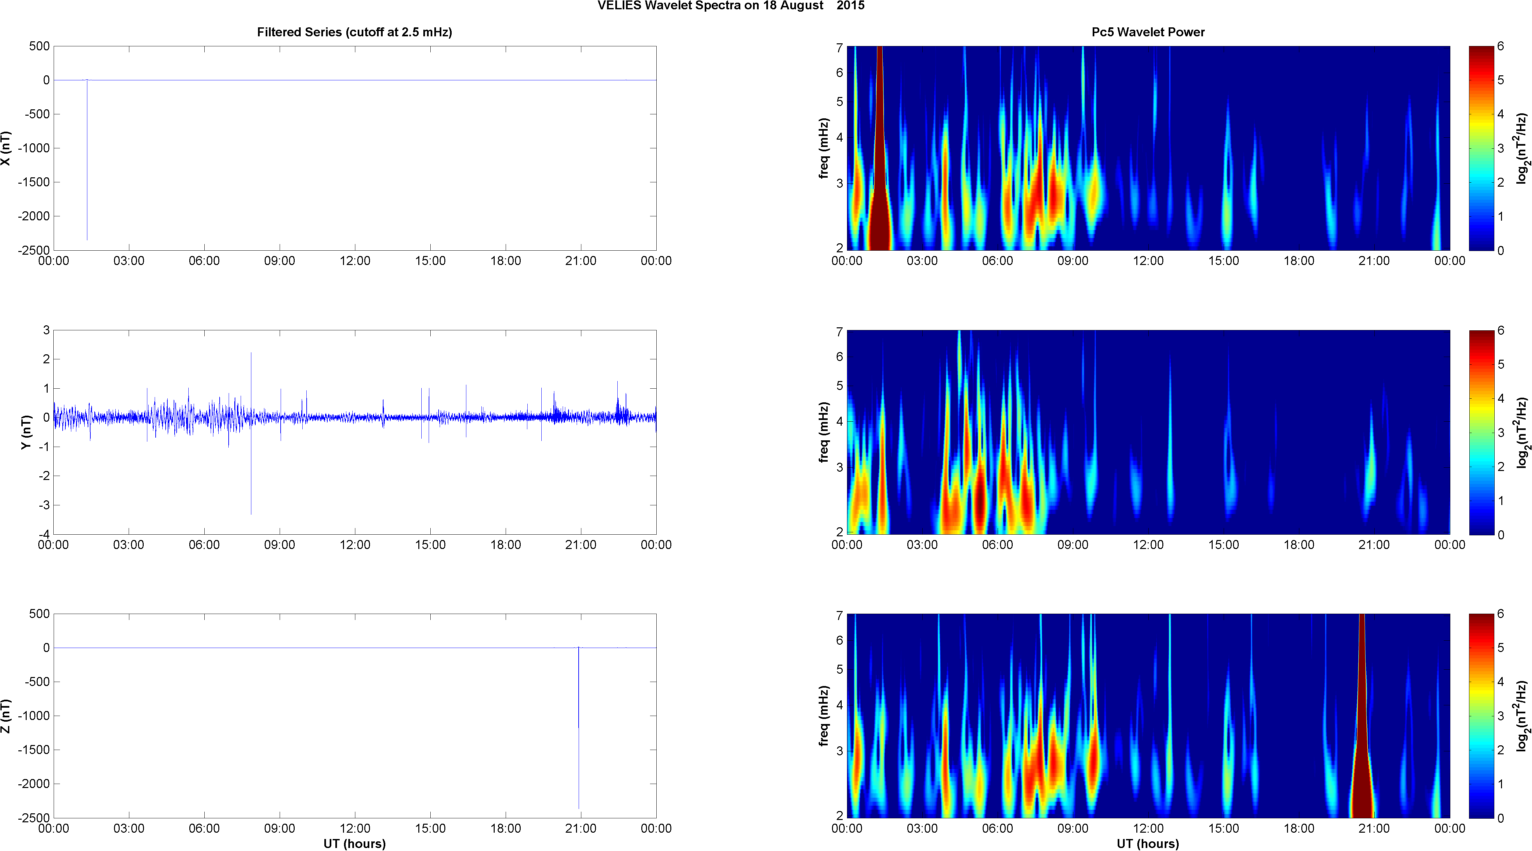Screen dimensions: 1532x851
Task: Click the 'Y (nT)' axis label
Action: point(27,432)
